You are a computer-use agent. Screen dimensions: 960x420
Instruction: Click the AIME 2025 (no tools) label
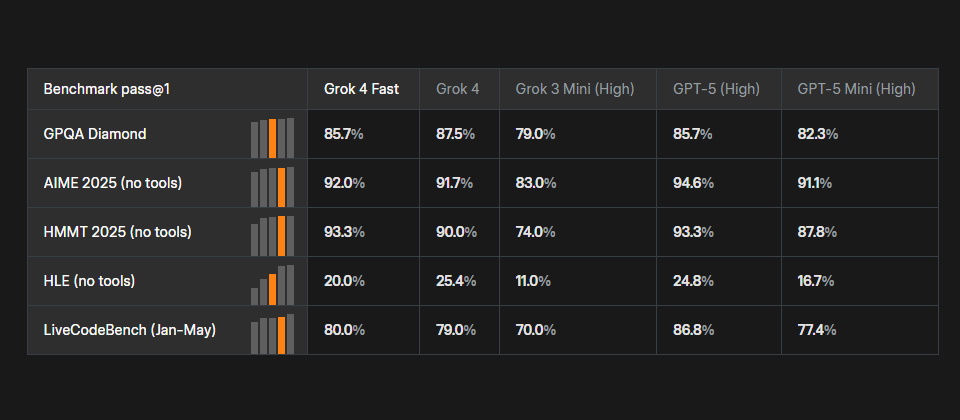point(113,183)
